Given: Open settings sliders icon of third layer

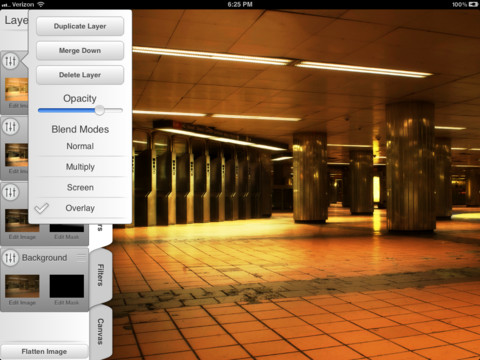Looking at the screenshot, I should (x=10, y=192).
